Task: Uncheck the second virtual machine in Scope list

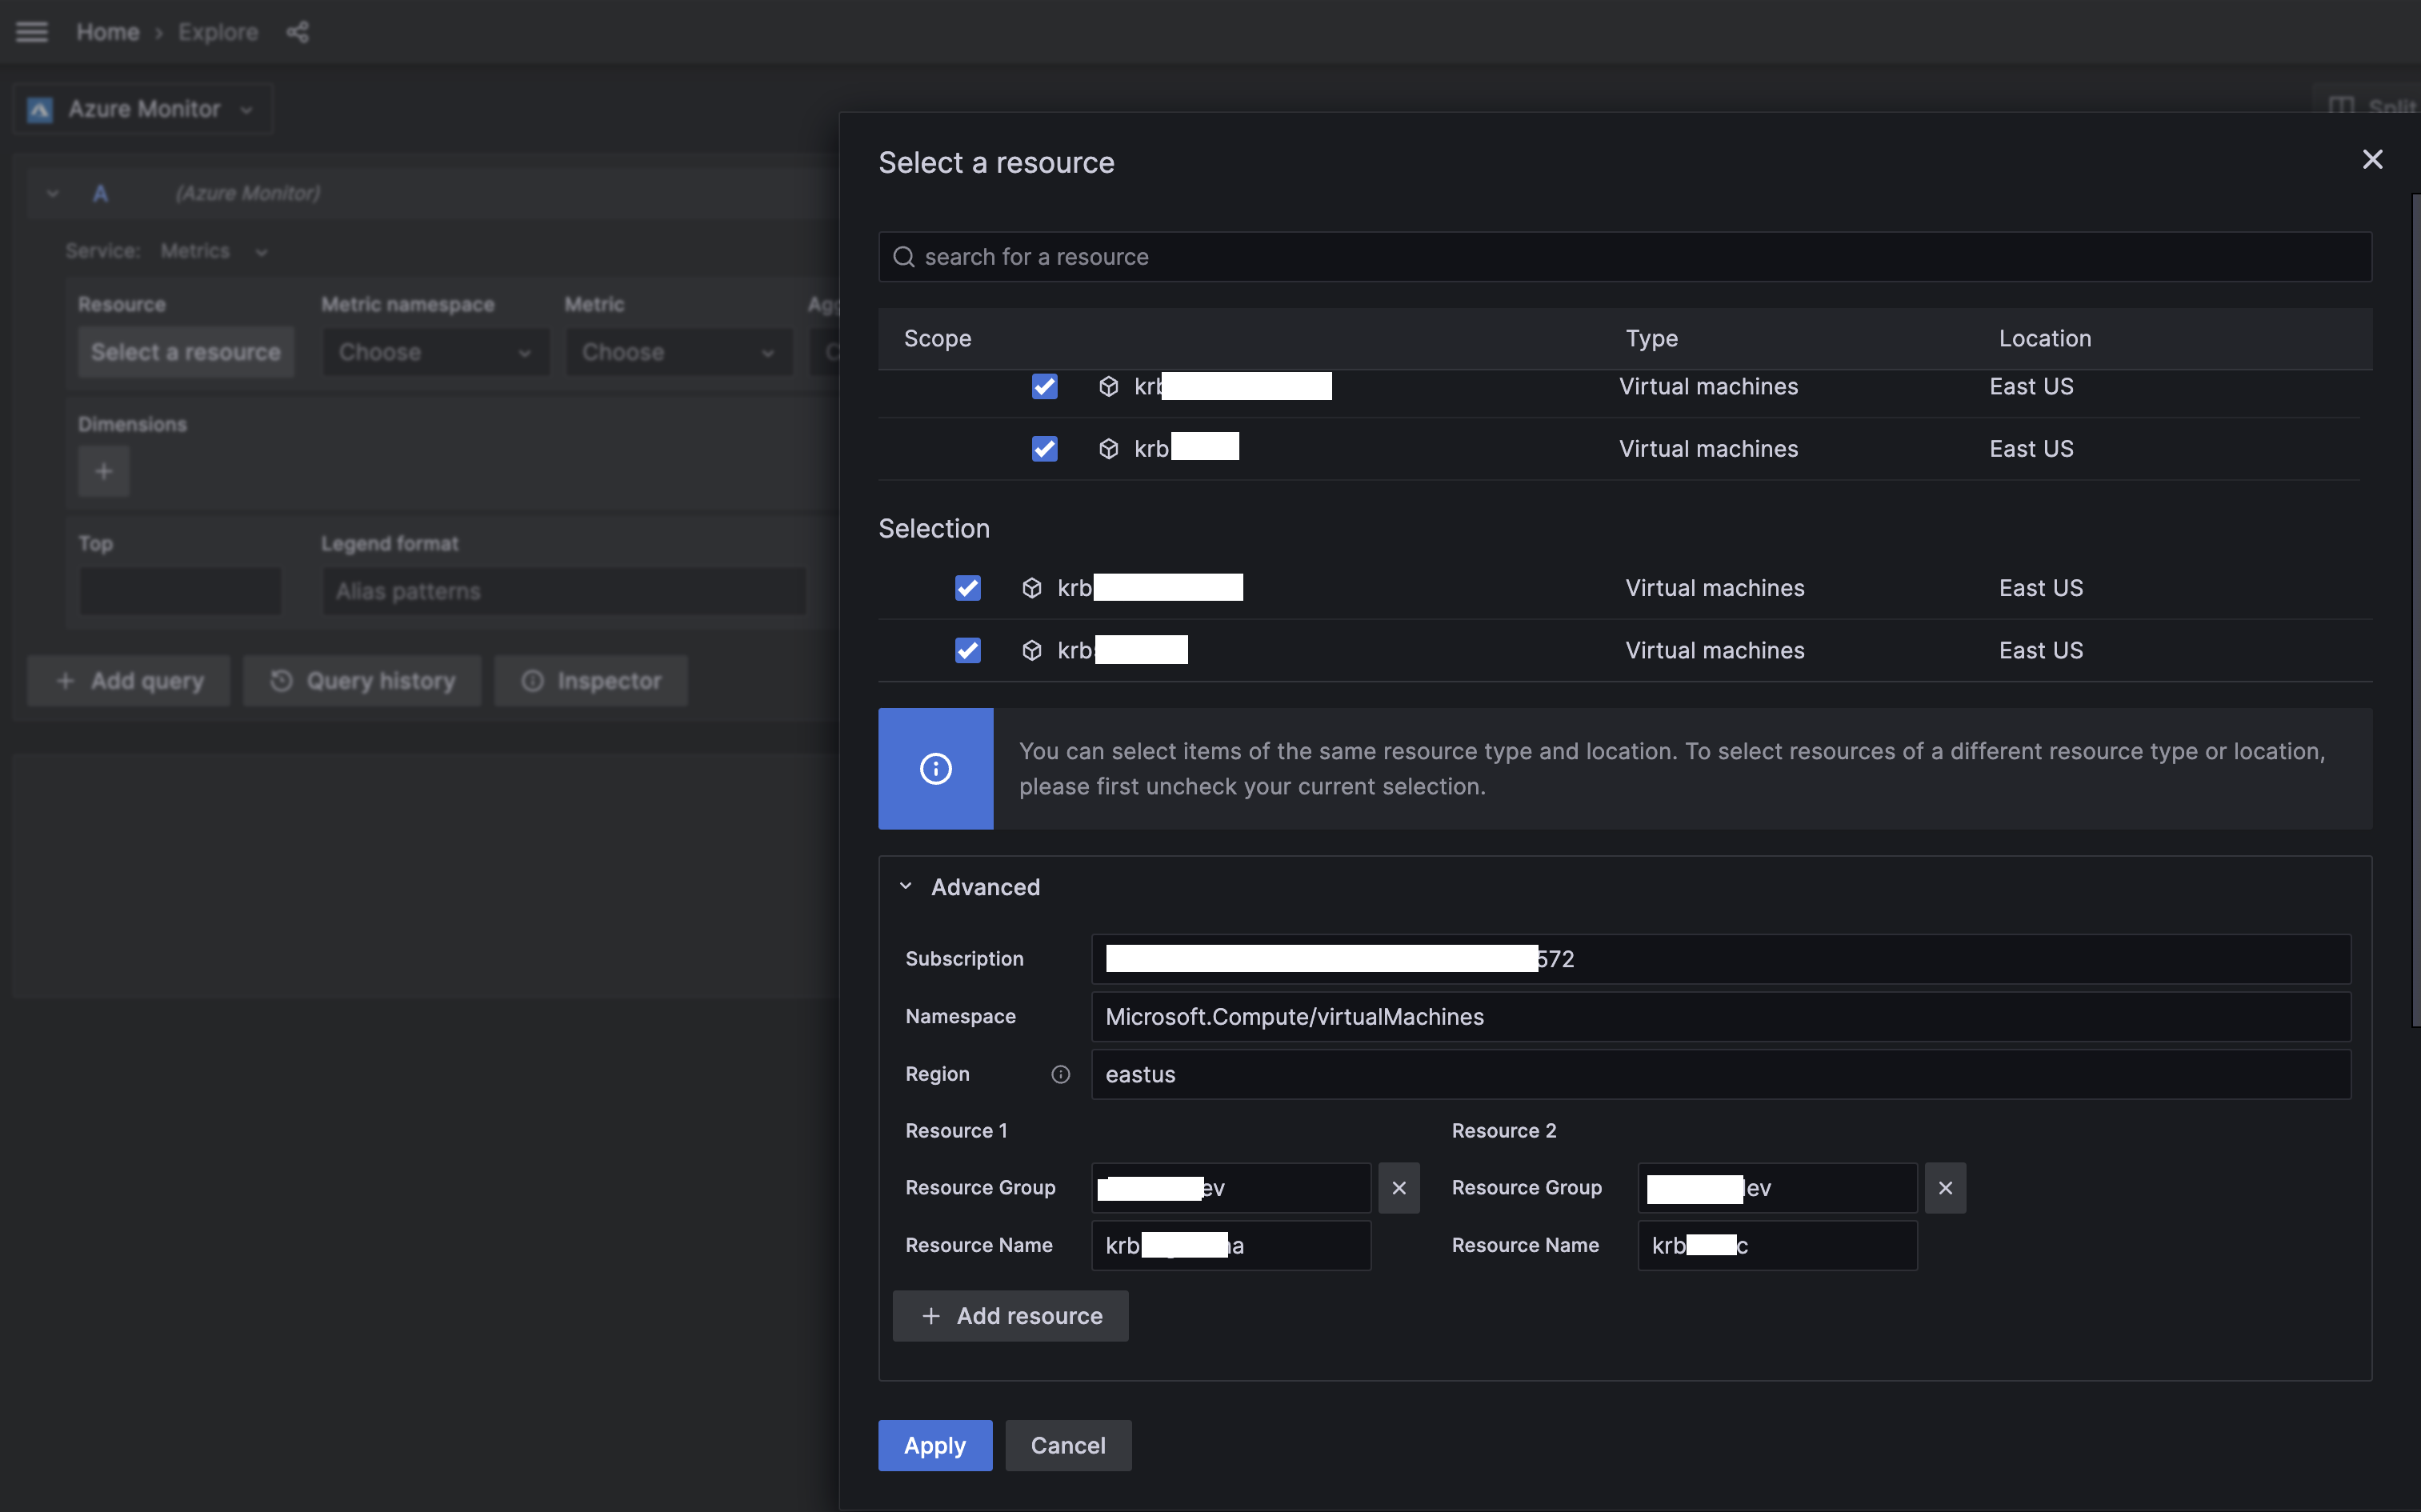Action: point(1044,449)
